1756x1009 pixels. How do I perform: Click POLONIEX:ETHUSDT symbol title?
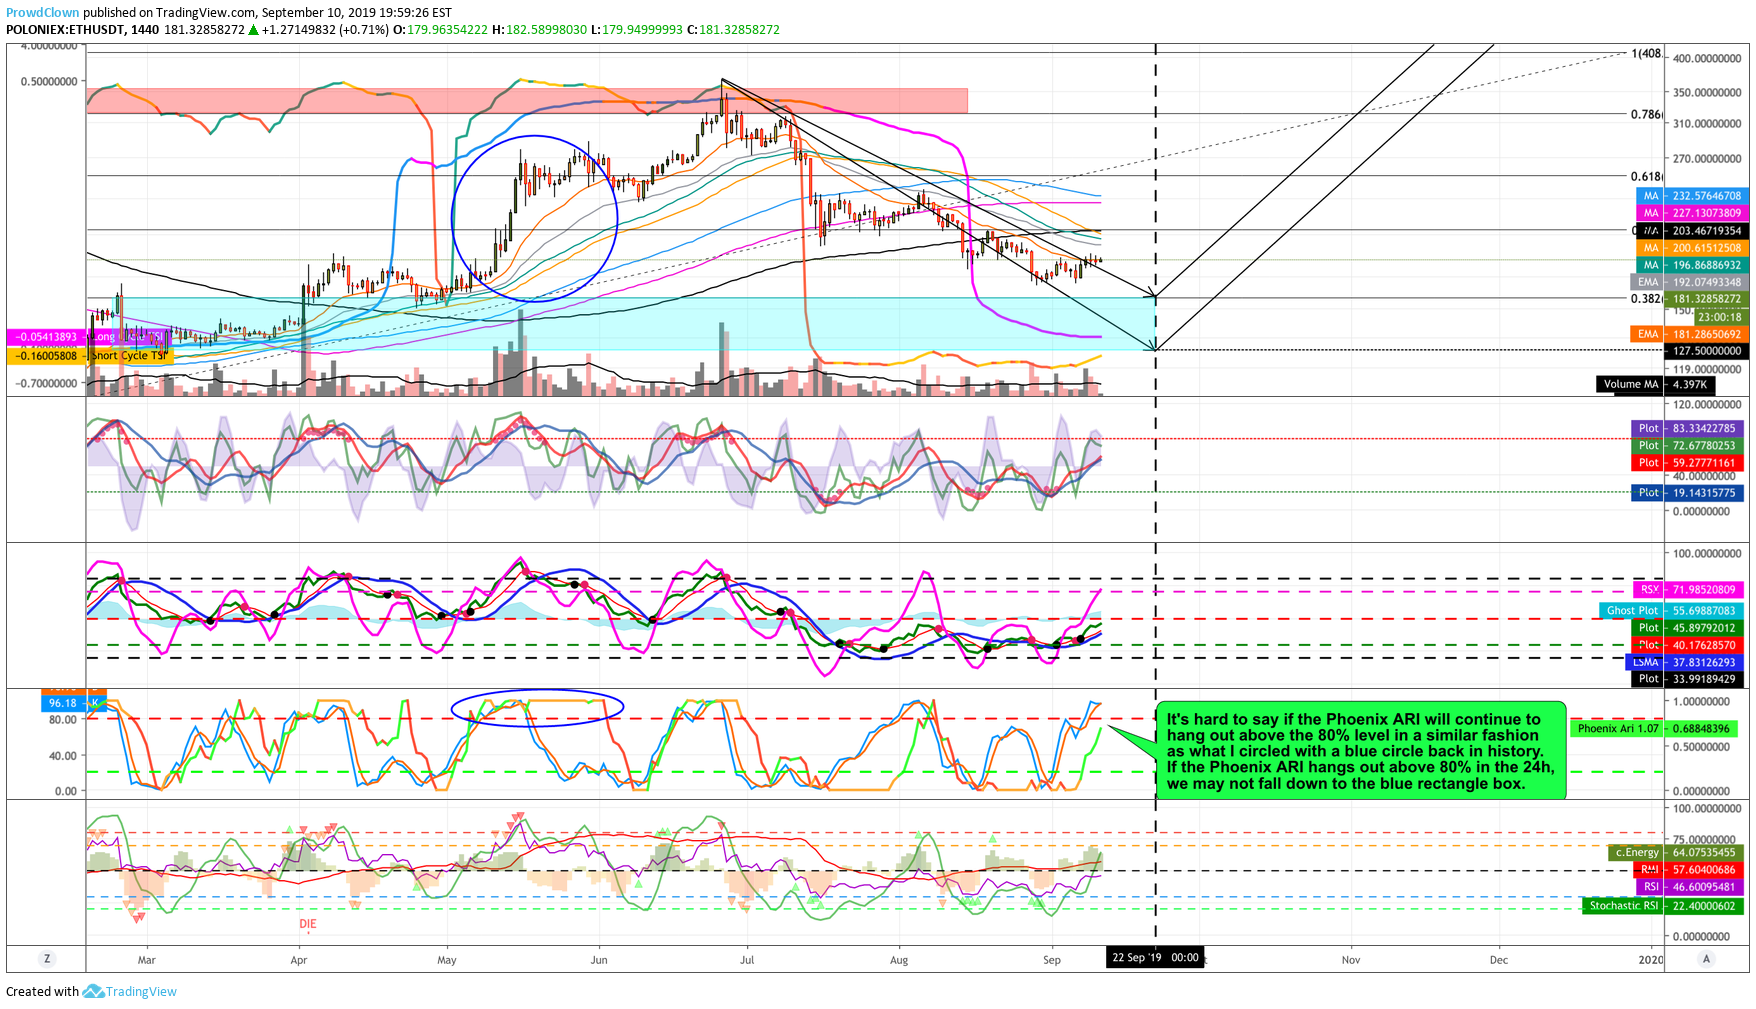coord(66,30)
